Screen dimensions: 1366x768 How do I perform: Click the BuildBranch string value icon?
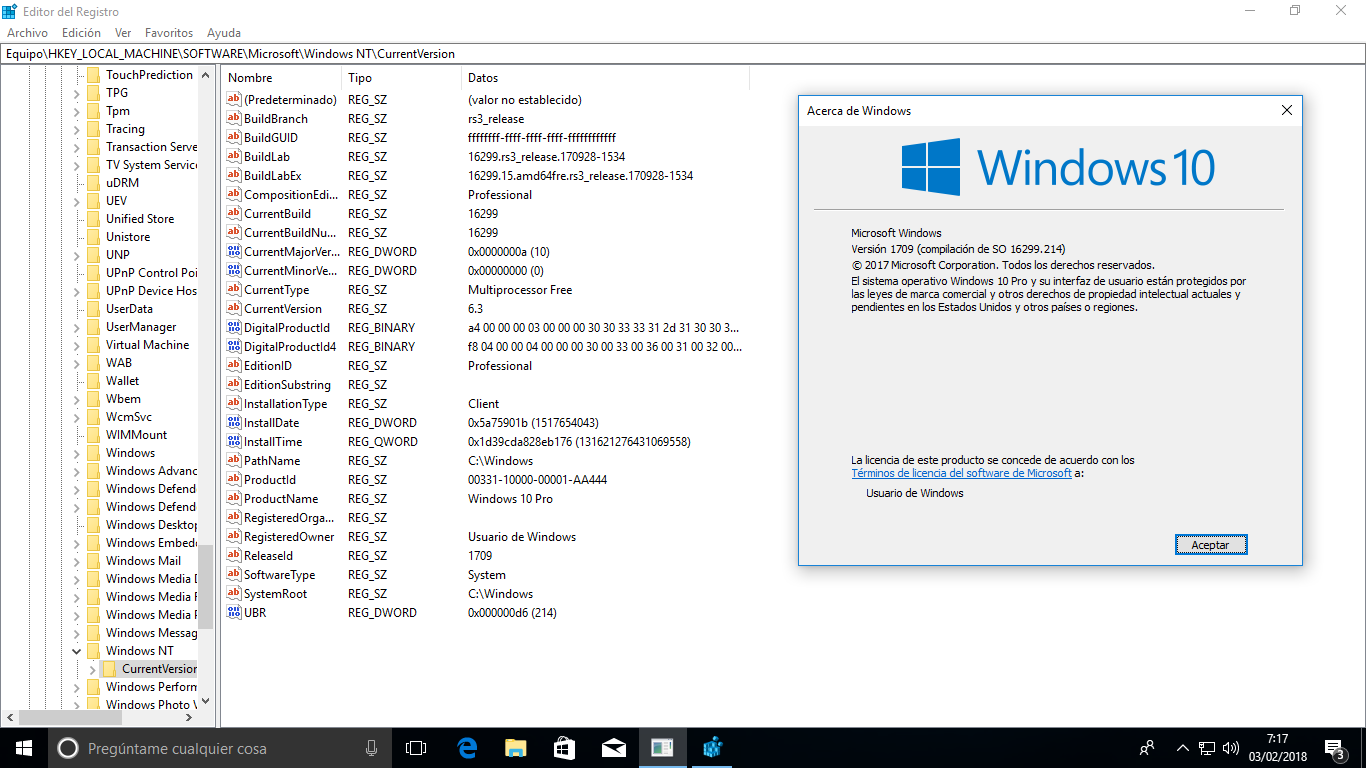[234, 119]
